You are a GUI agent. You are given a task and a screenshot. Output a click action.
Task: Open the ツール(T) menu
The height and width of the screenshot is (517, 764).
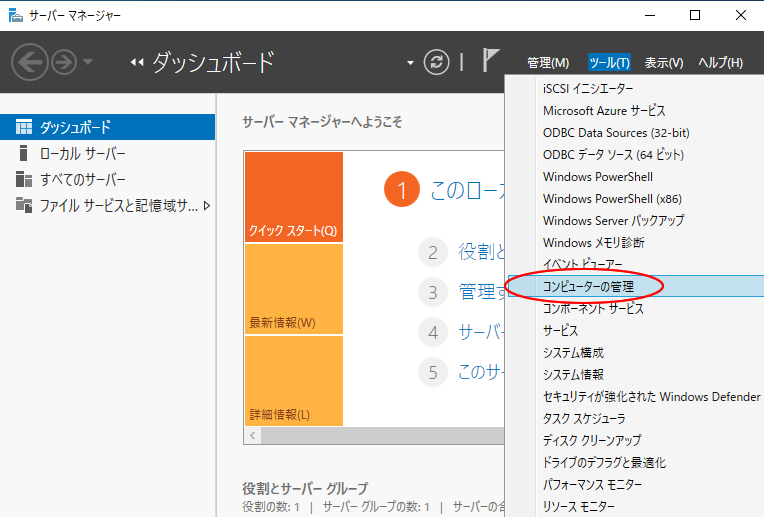coord(609,62)
